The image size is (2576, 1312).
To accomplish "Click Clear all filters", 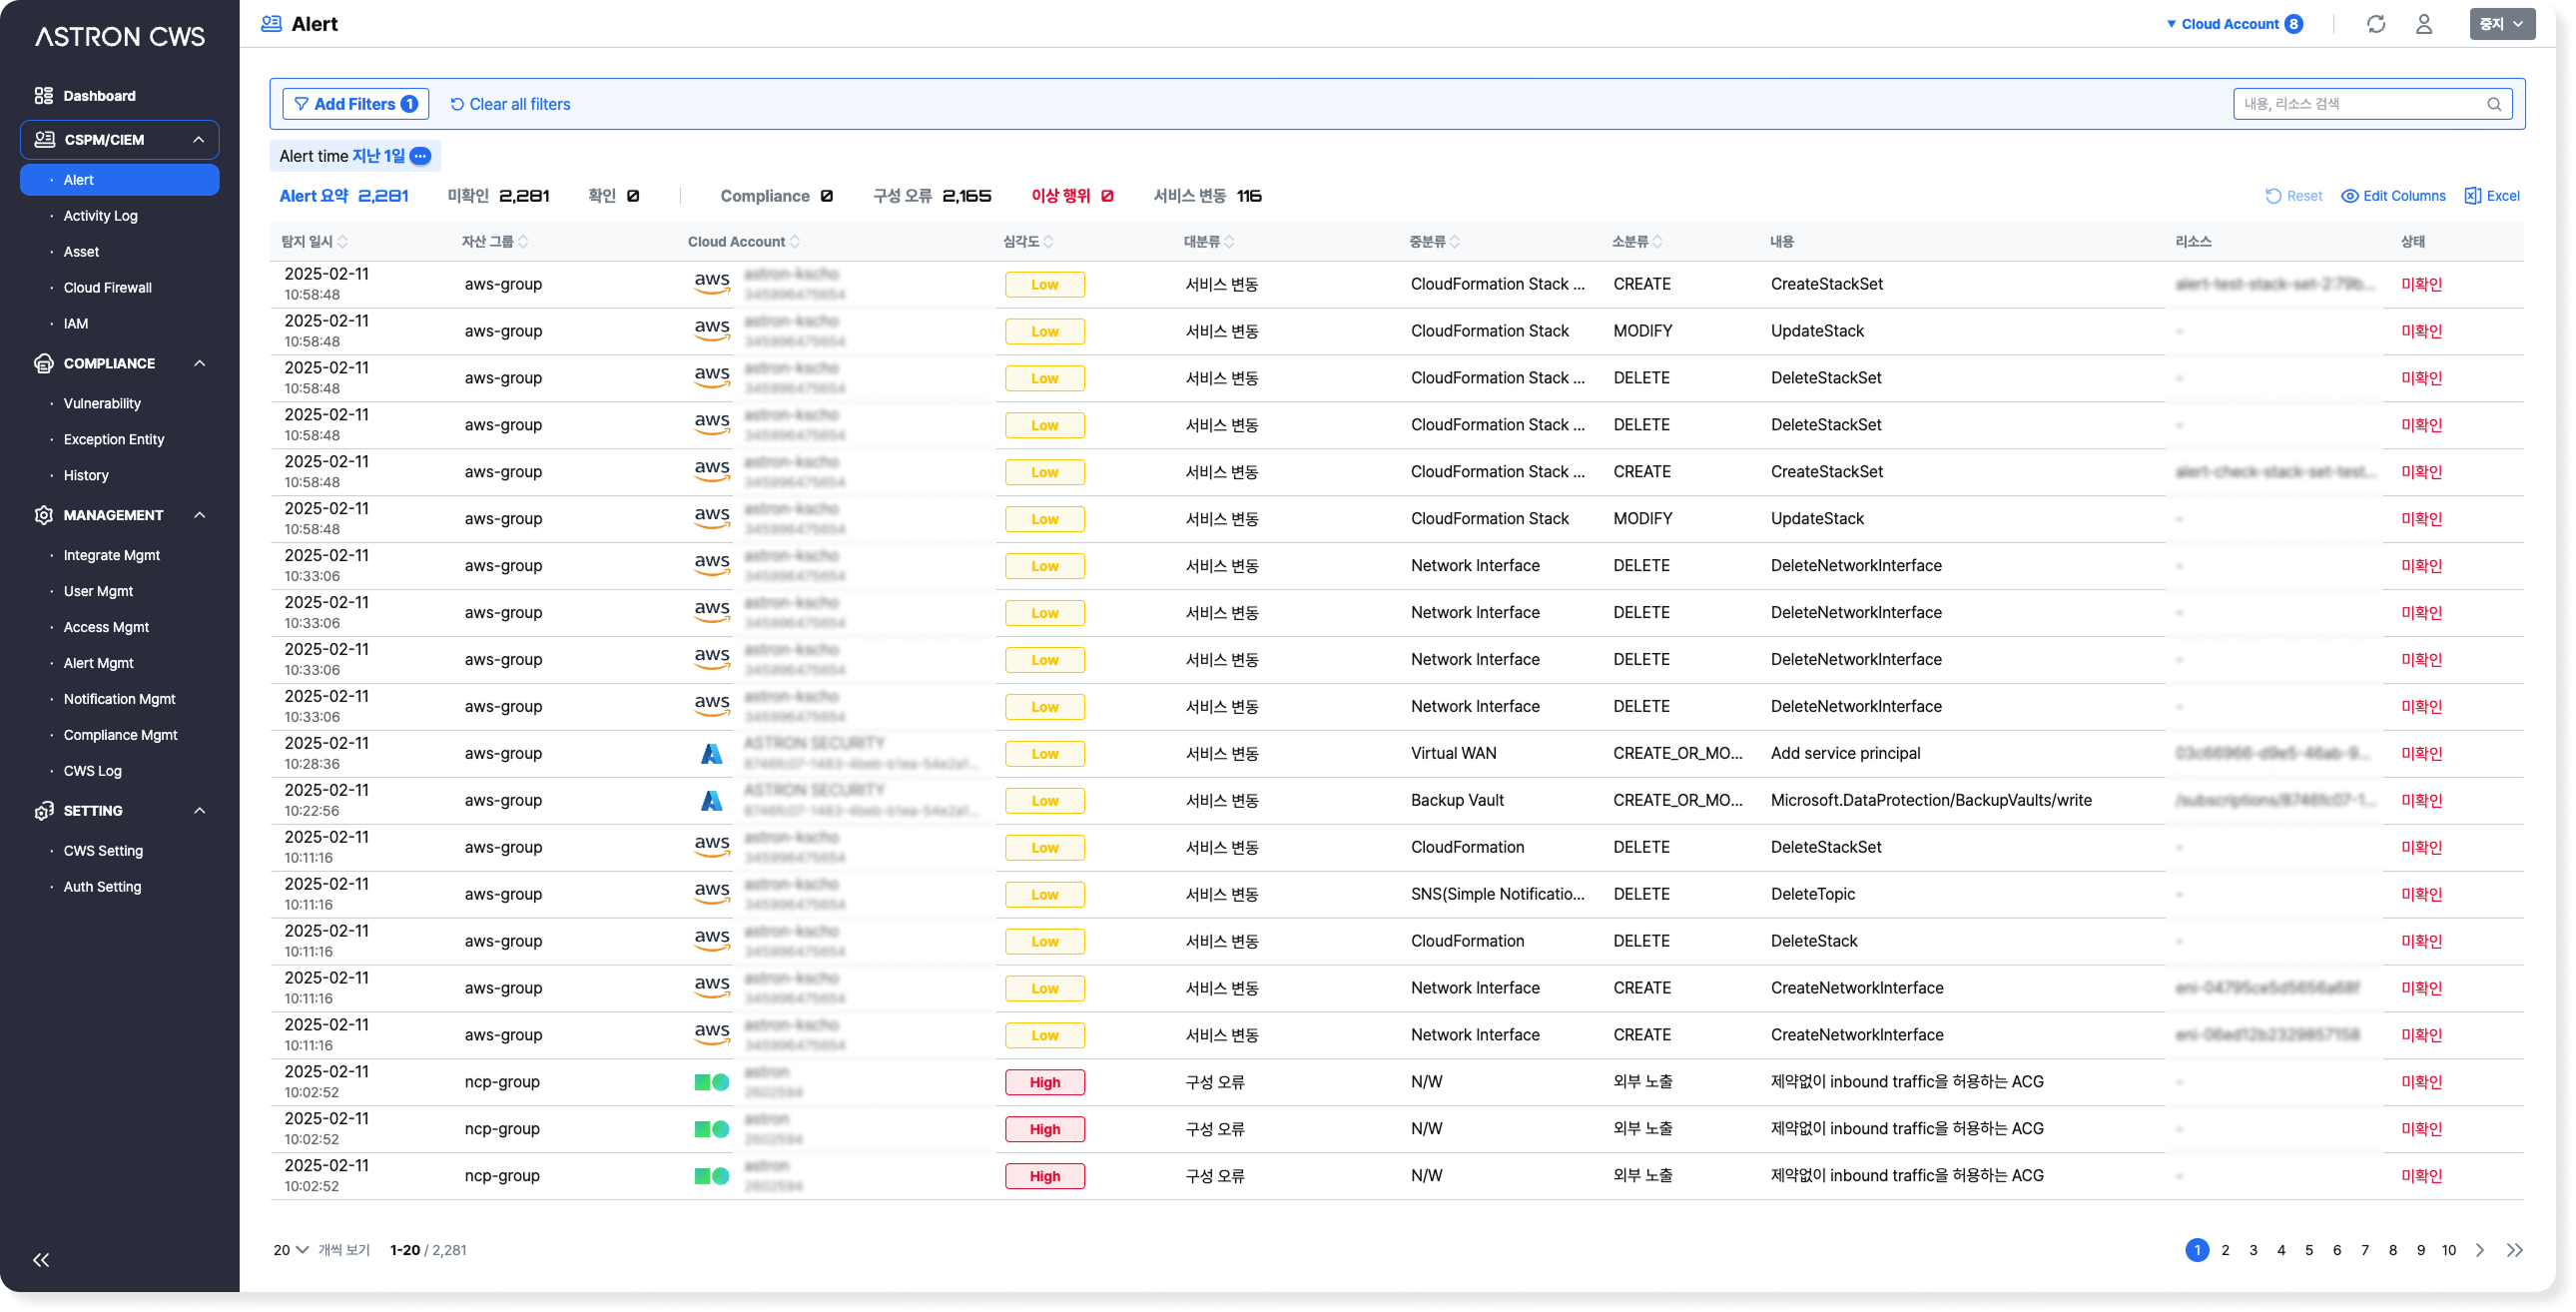I will (x=510, y=104).
